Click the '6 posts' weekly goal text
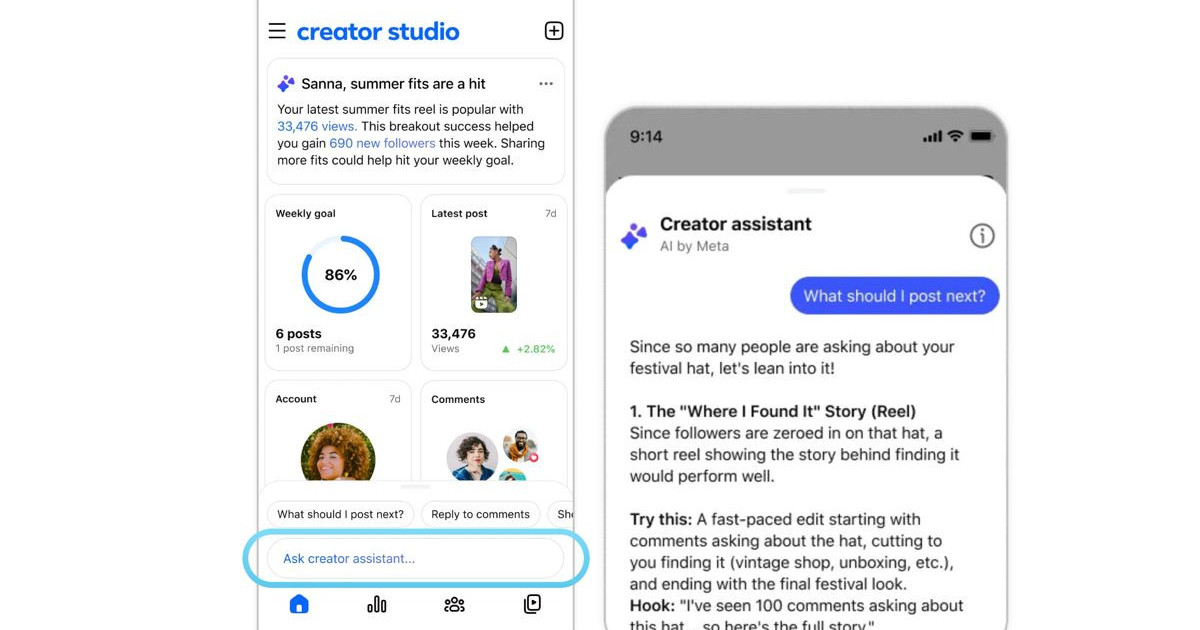Image resolution: width=1200 pixels, height=630 pixels. [299, 333]
